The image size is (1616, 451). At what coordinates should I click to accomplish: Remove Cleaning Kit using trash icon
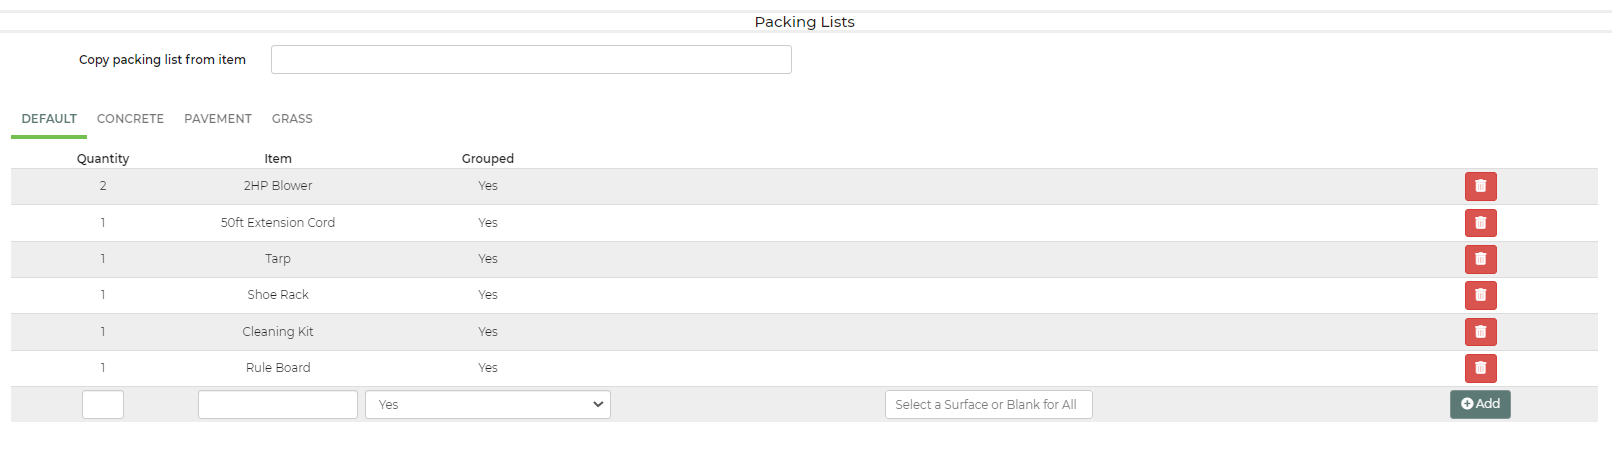(x=1480, y=332)
